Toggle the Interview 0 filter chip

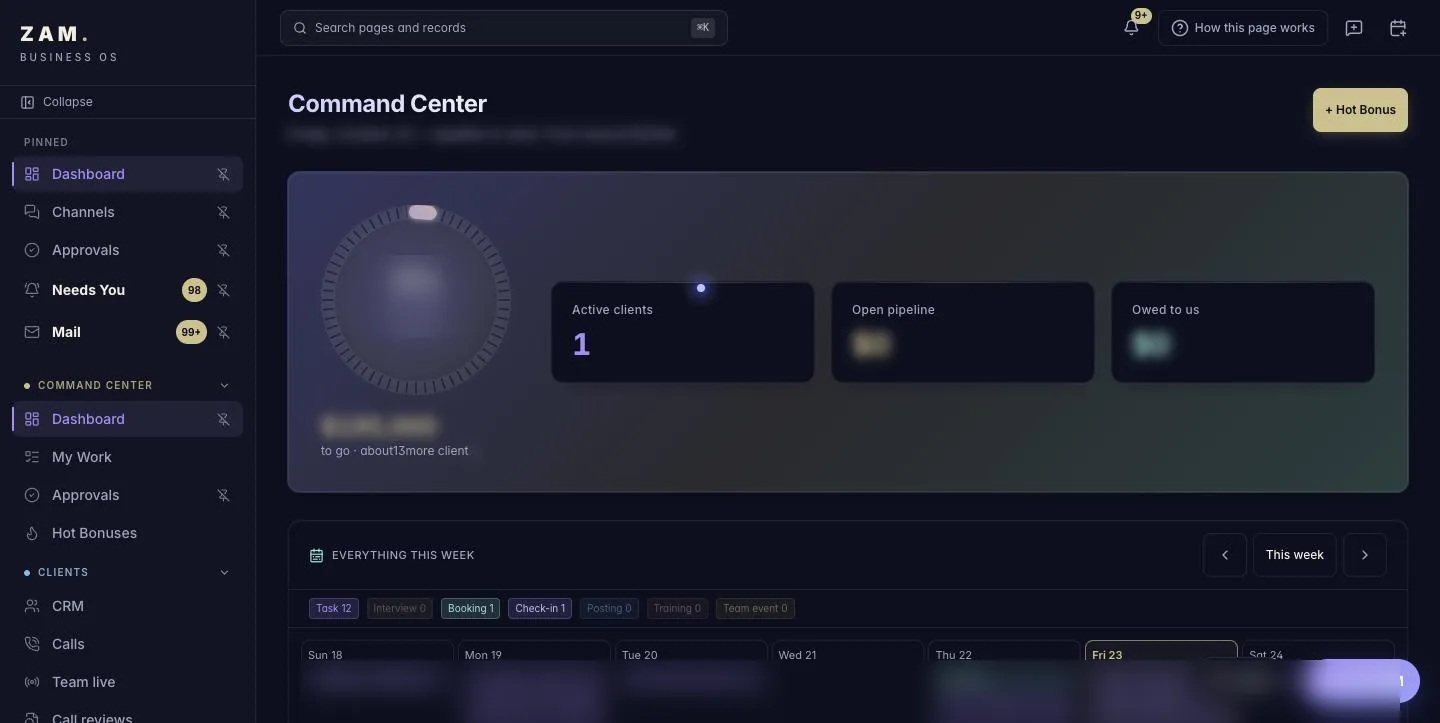[399, 608]
